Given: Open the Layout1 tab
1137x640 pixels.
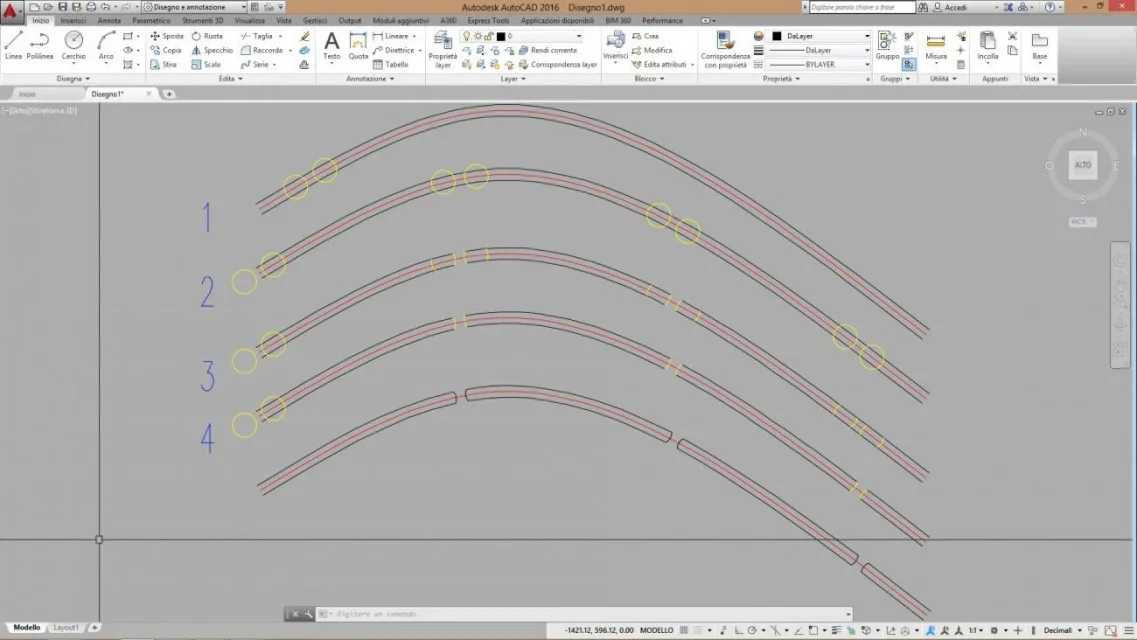Looking at the screenshot, I should coord(65,628).
